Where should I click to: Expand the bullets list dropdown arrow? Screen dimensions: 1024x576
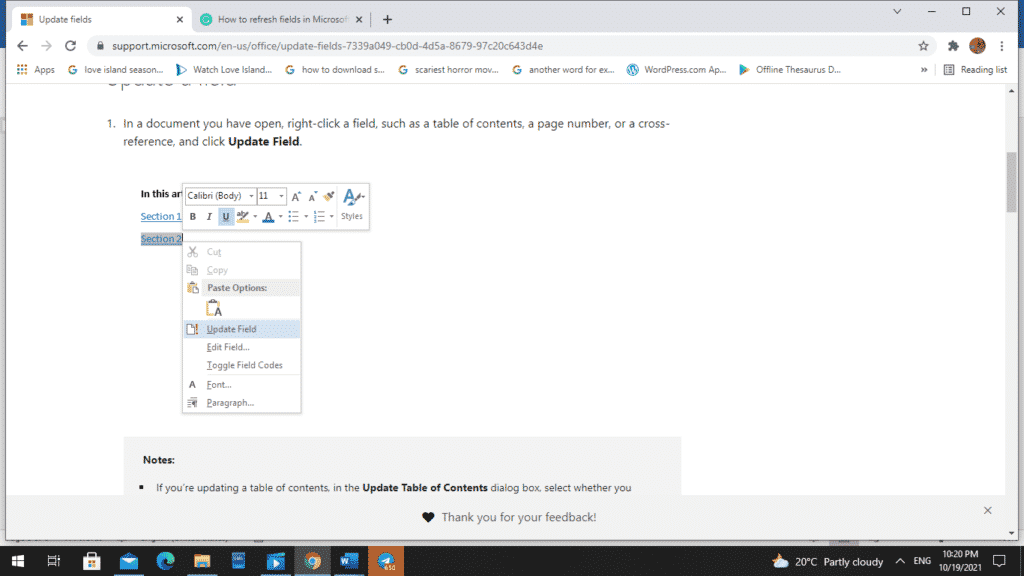[306, 216]
